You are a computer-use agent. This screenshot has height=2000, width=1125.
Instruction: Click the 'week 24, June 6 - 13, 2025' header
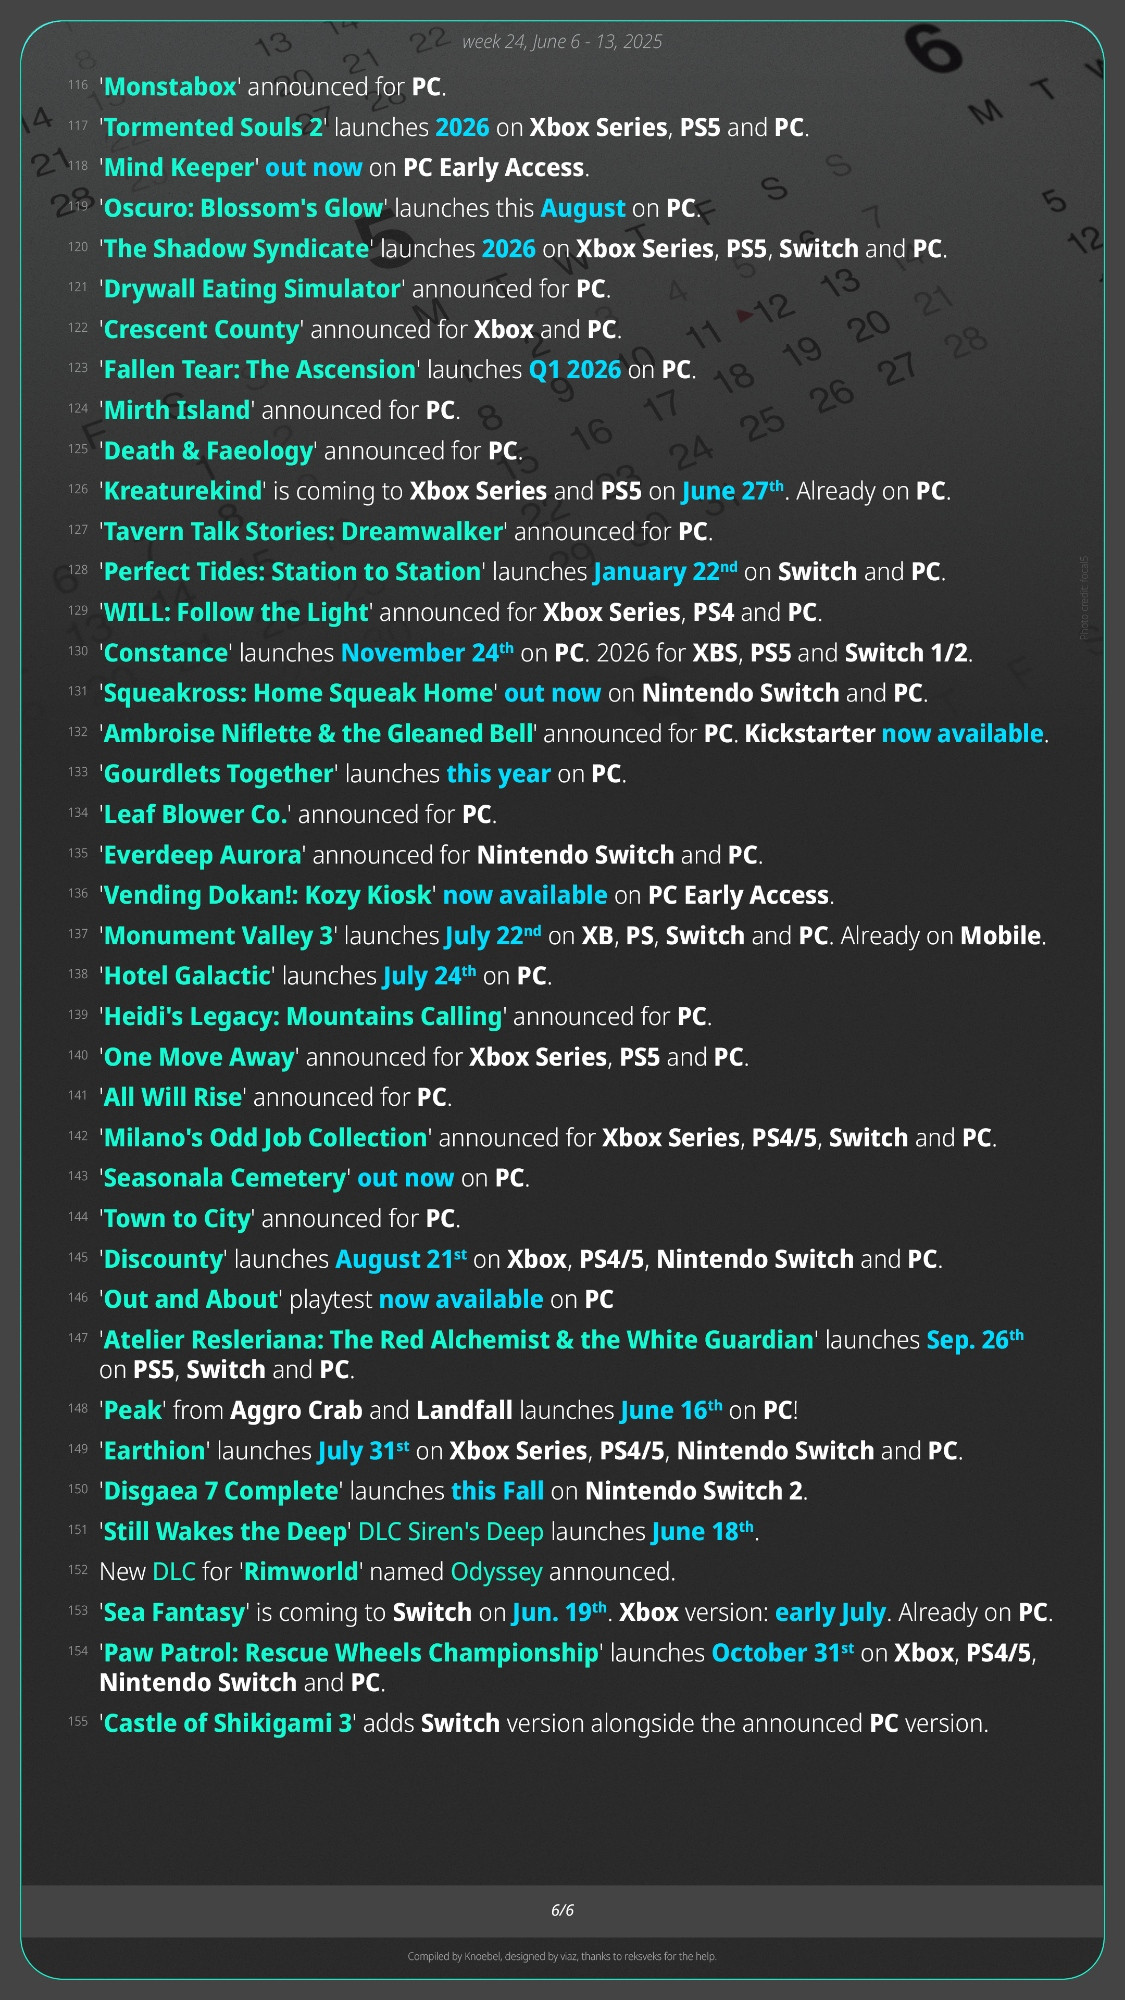[x=562, y=41]
